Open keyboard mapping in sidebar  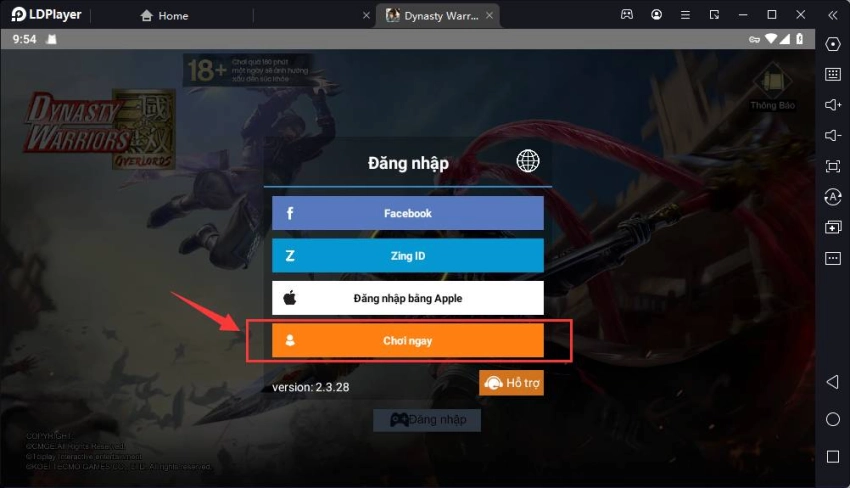coord(833,74)
